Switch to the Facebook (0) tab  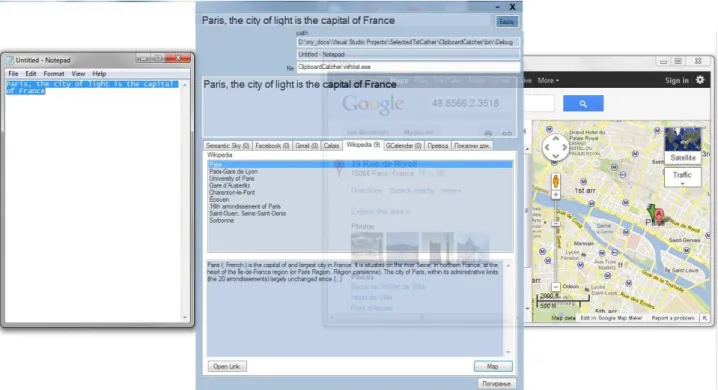272,146
